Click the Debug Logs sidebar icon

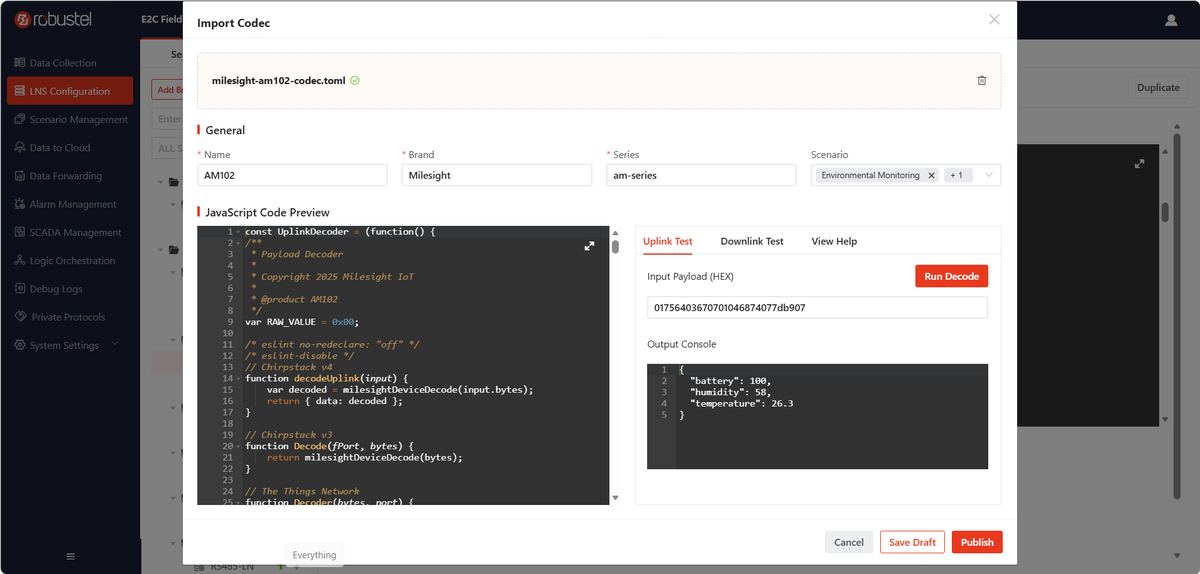(x=20, y=288)
